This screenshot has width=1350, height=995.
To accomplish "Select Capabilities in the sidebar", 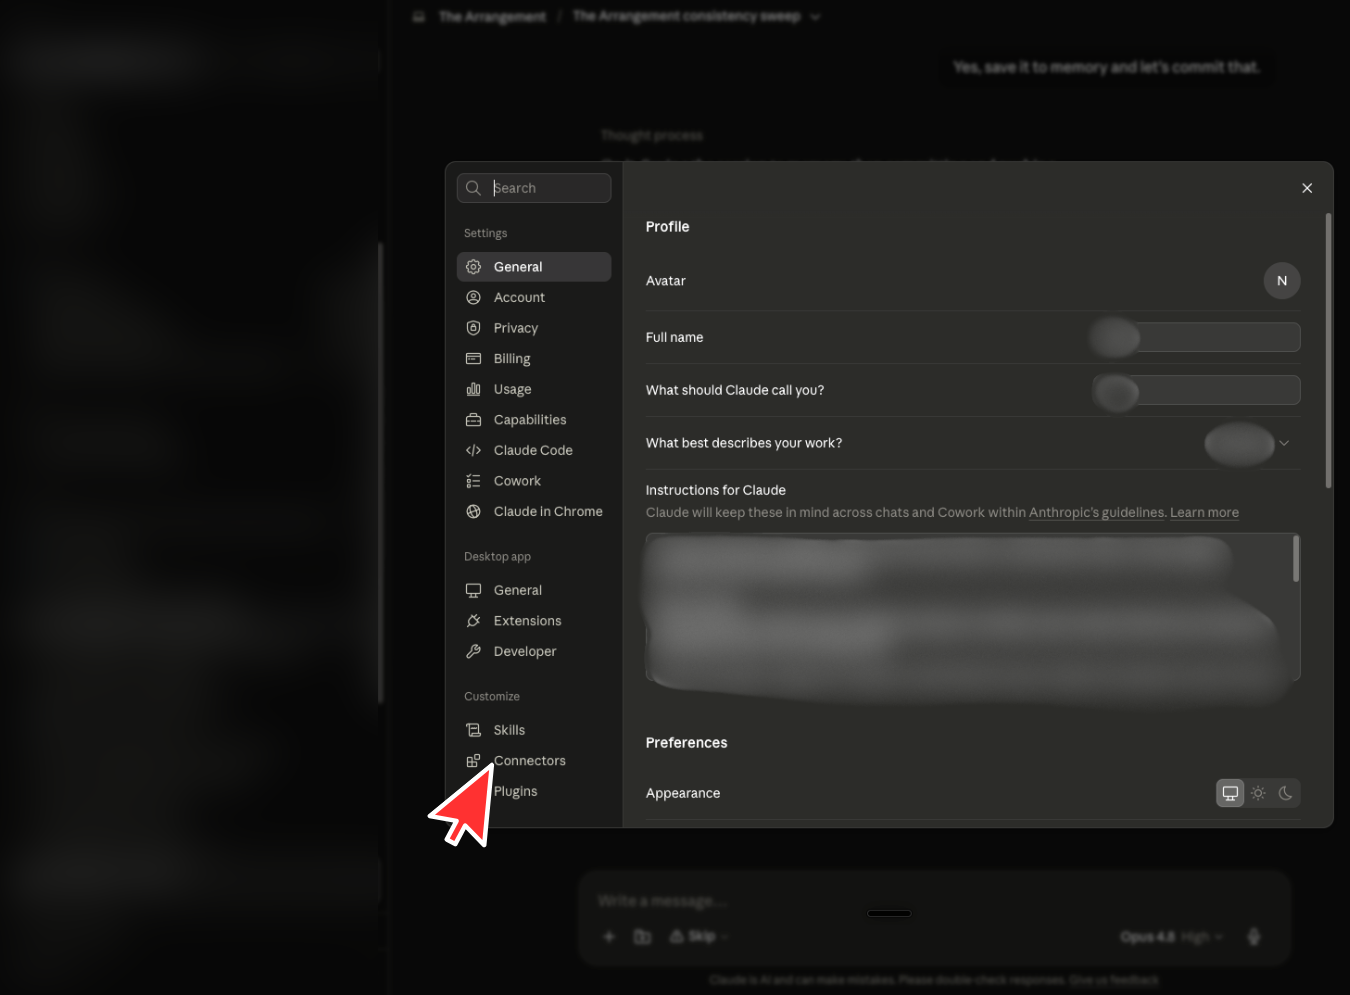I will 533,420.
